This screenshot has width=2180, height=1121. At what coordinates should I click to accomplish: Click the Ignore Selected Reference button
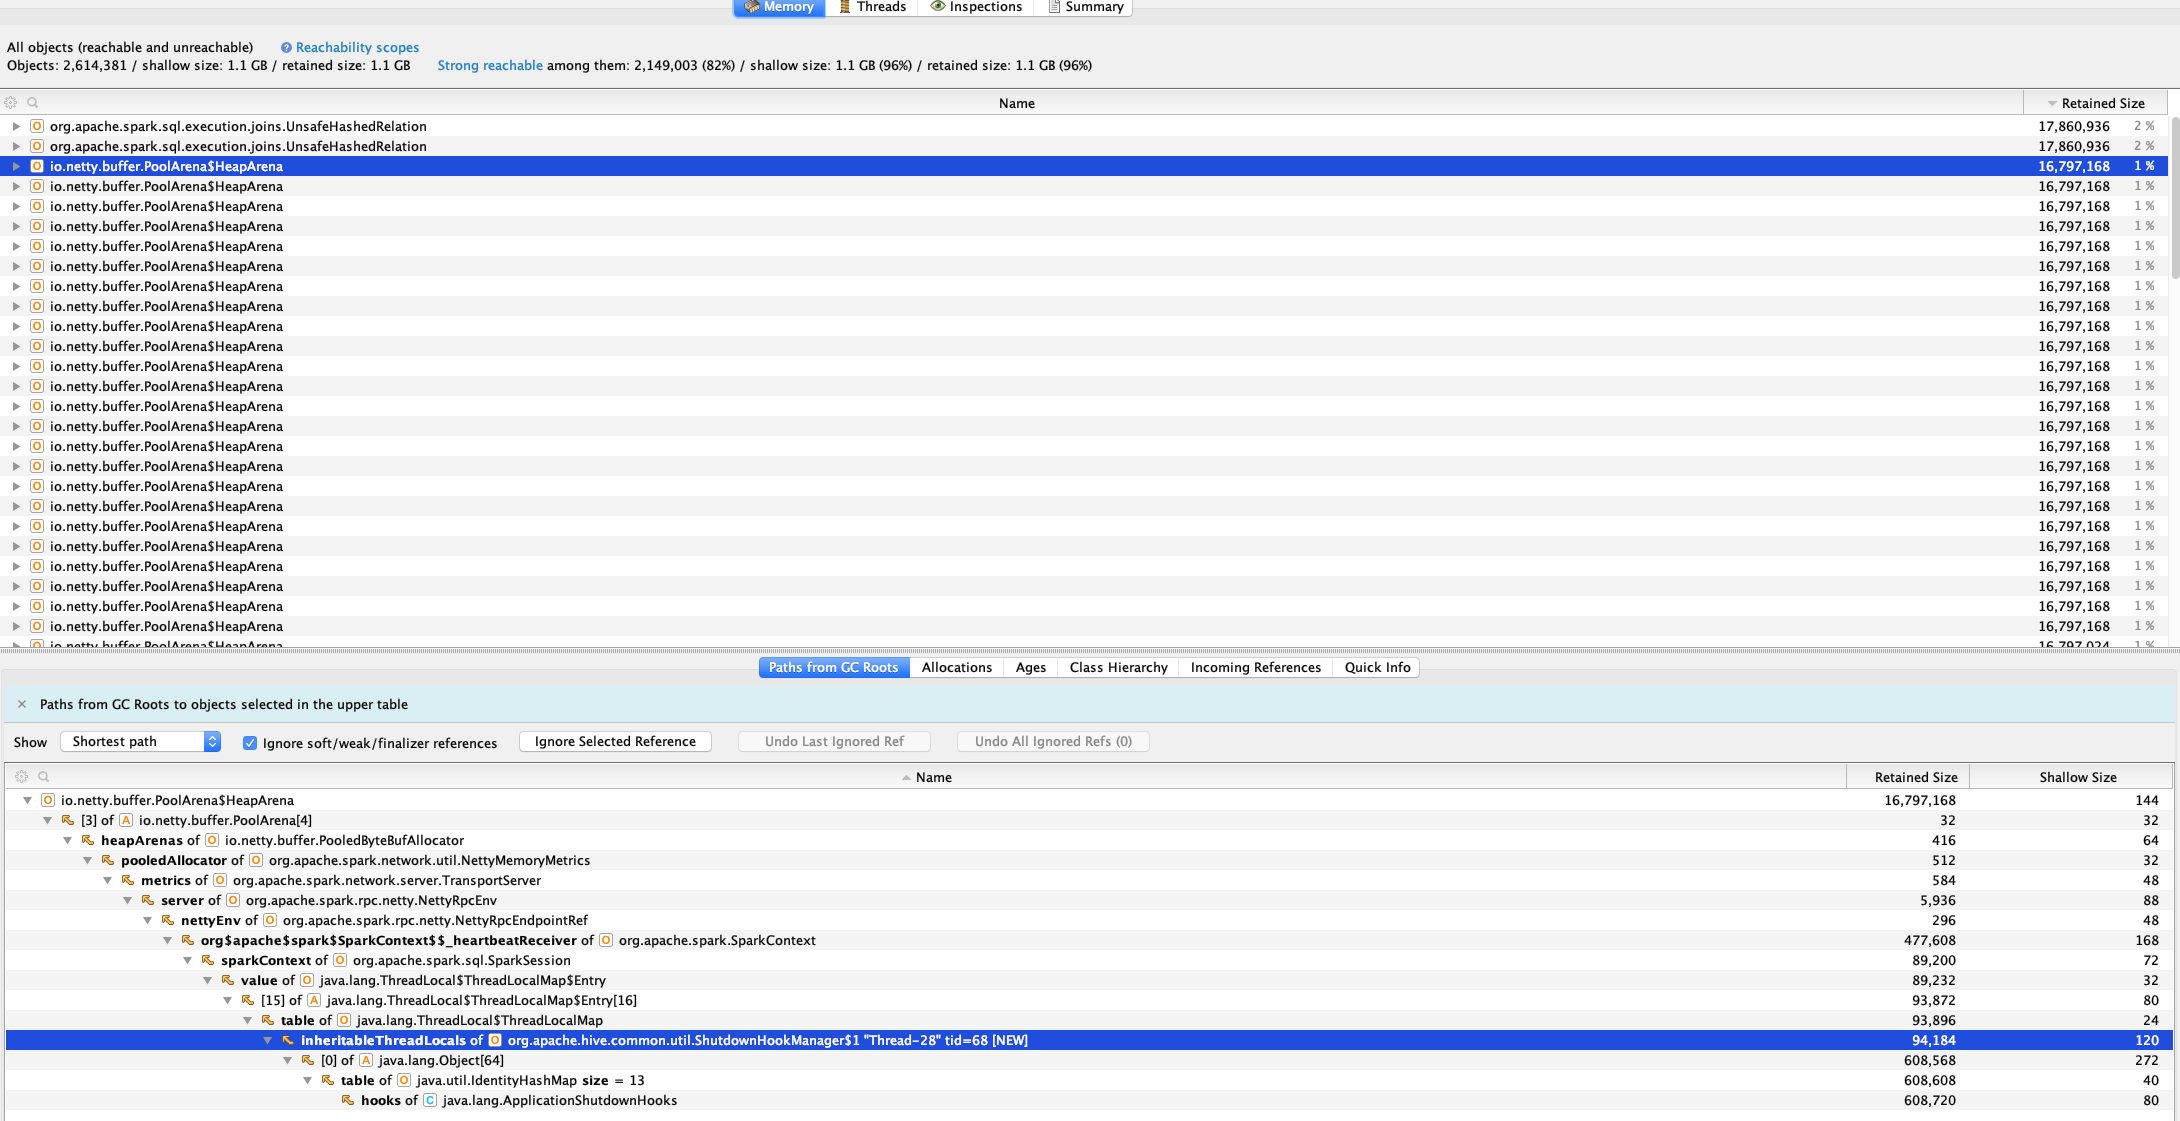click(x=615, y=741)
